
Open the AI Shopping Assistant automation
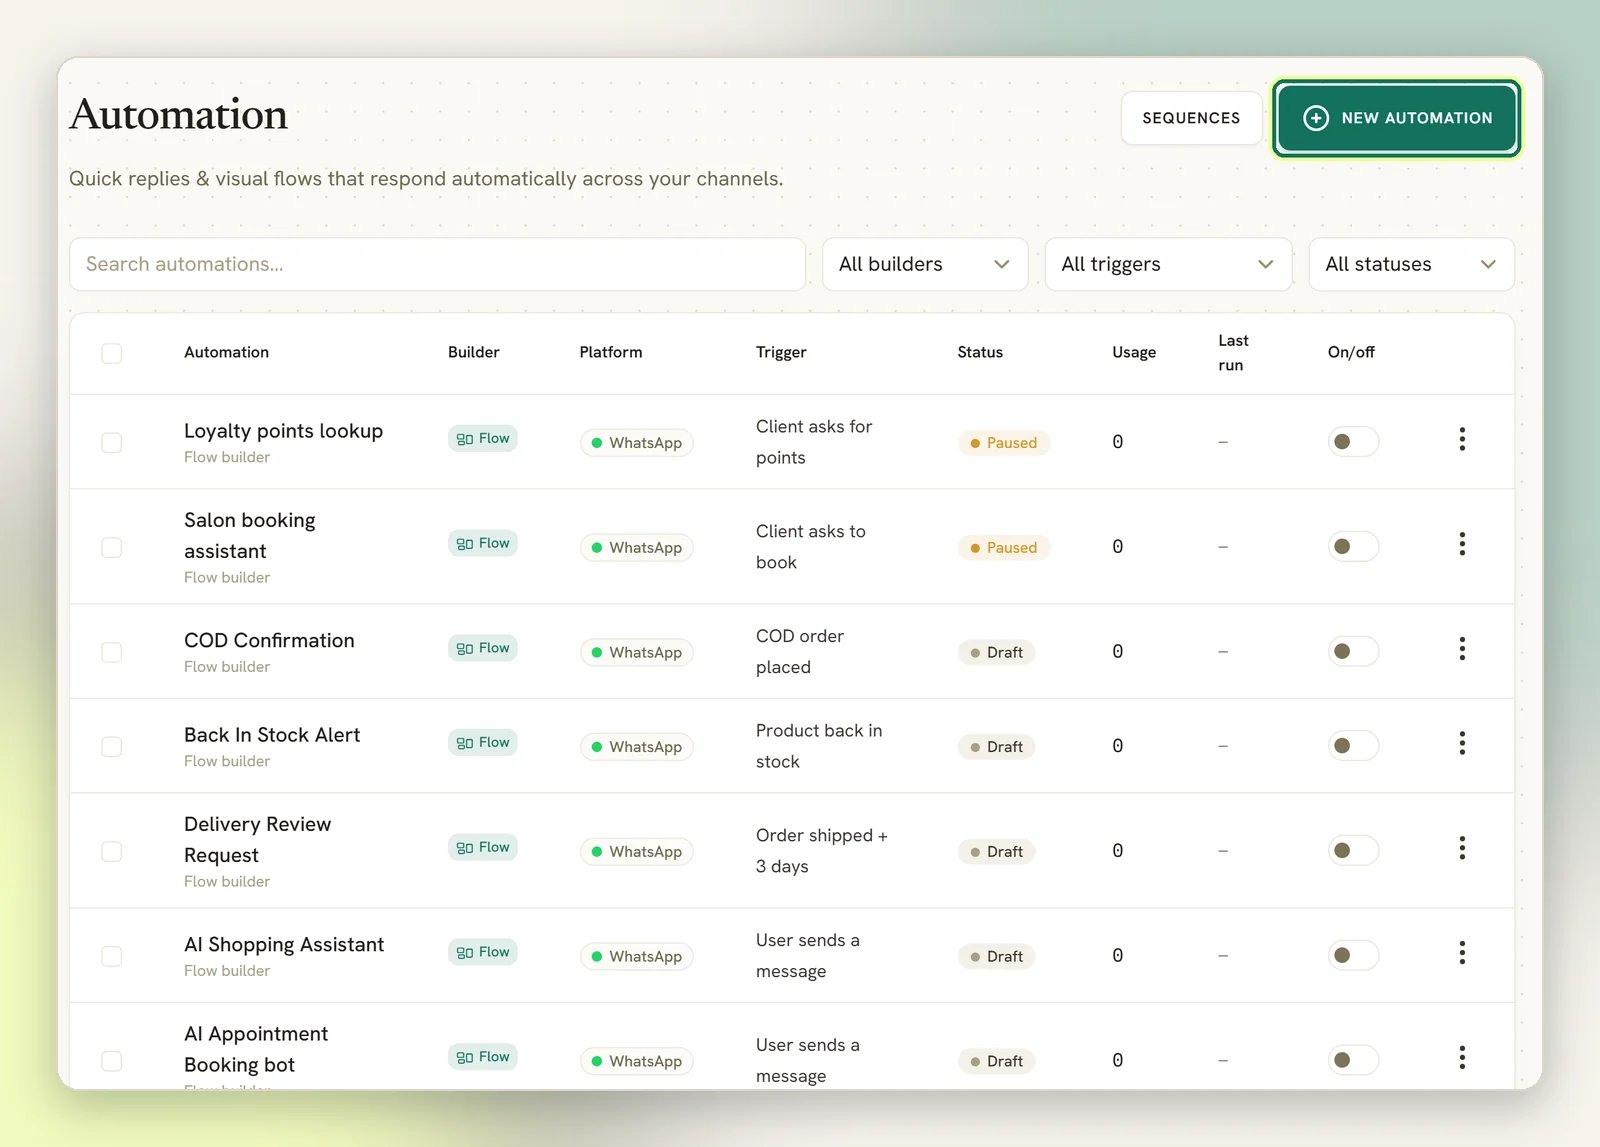click(284, 944)
